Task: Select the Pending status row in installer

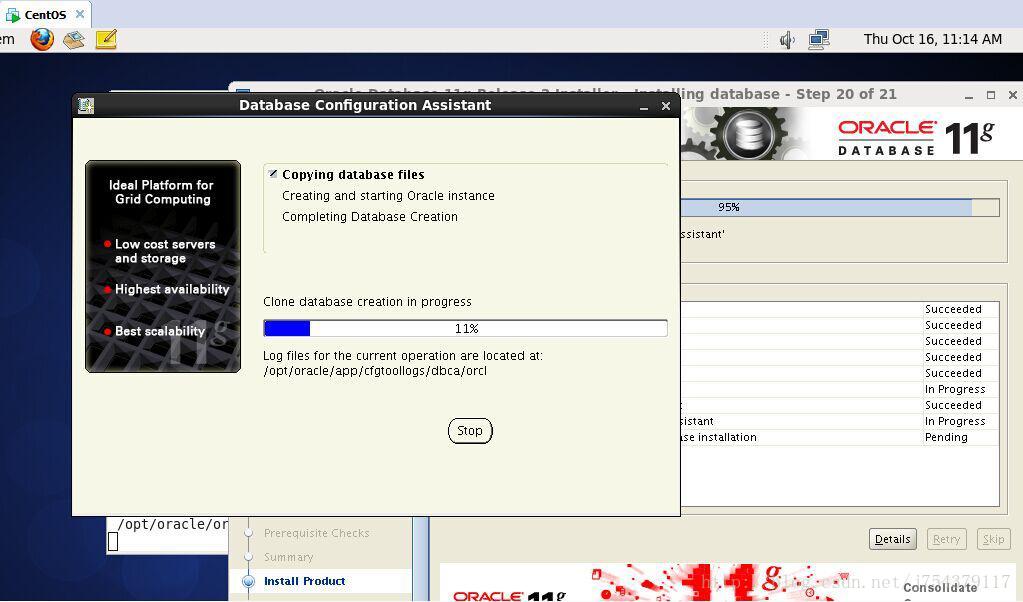Action: click(x=840, y=438)
